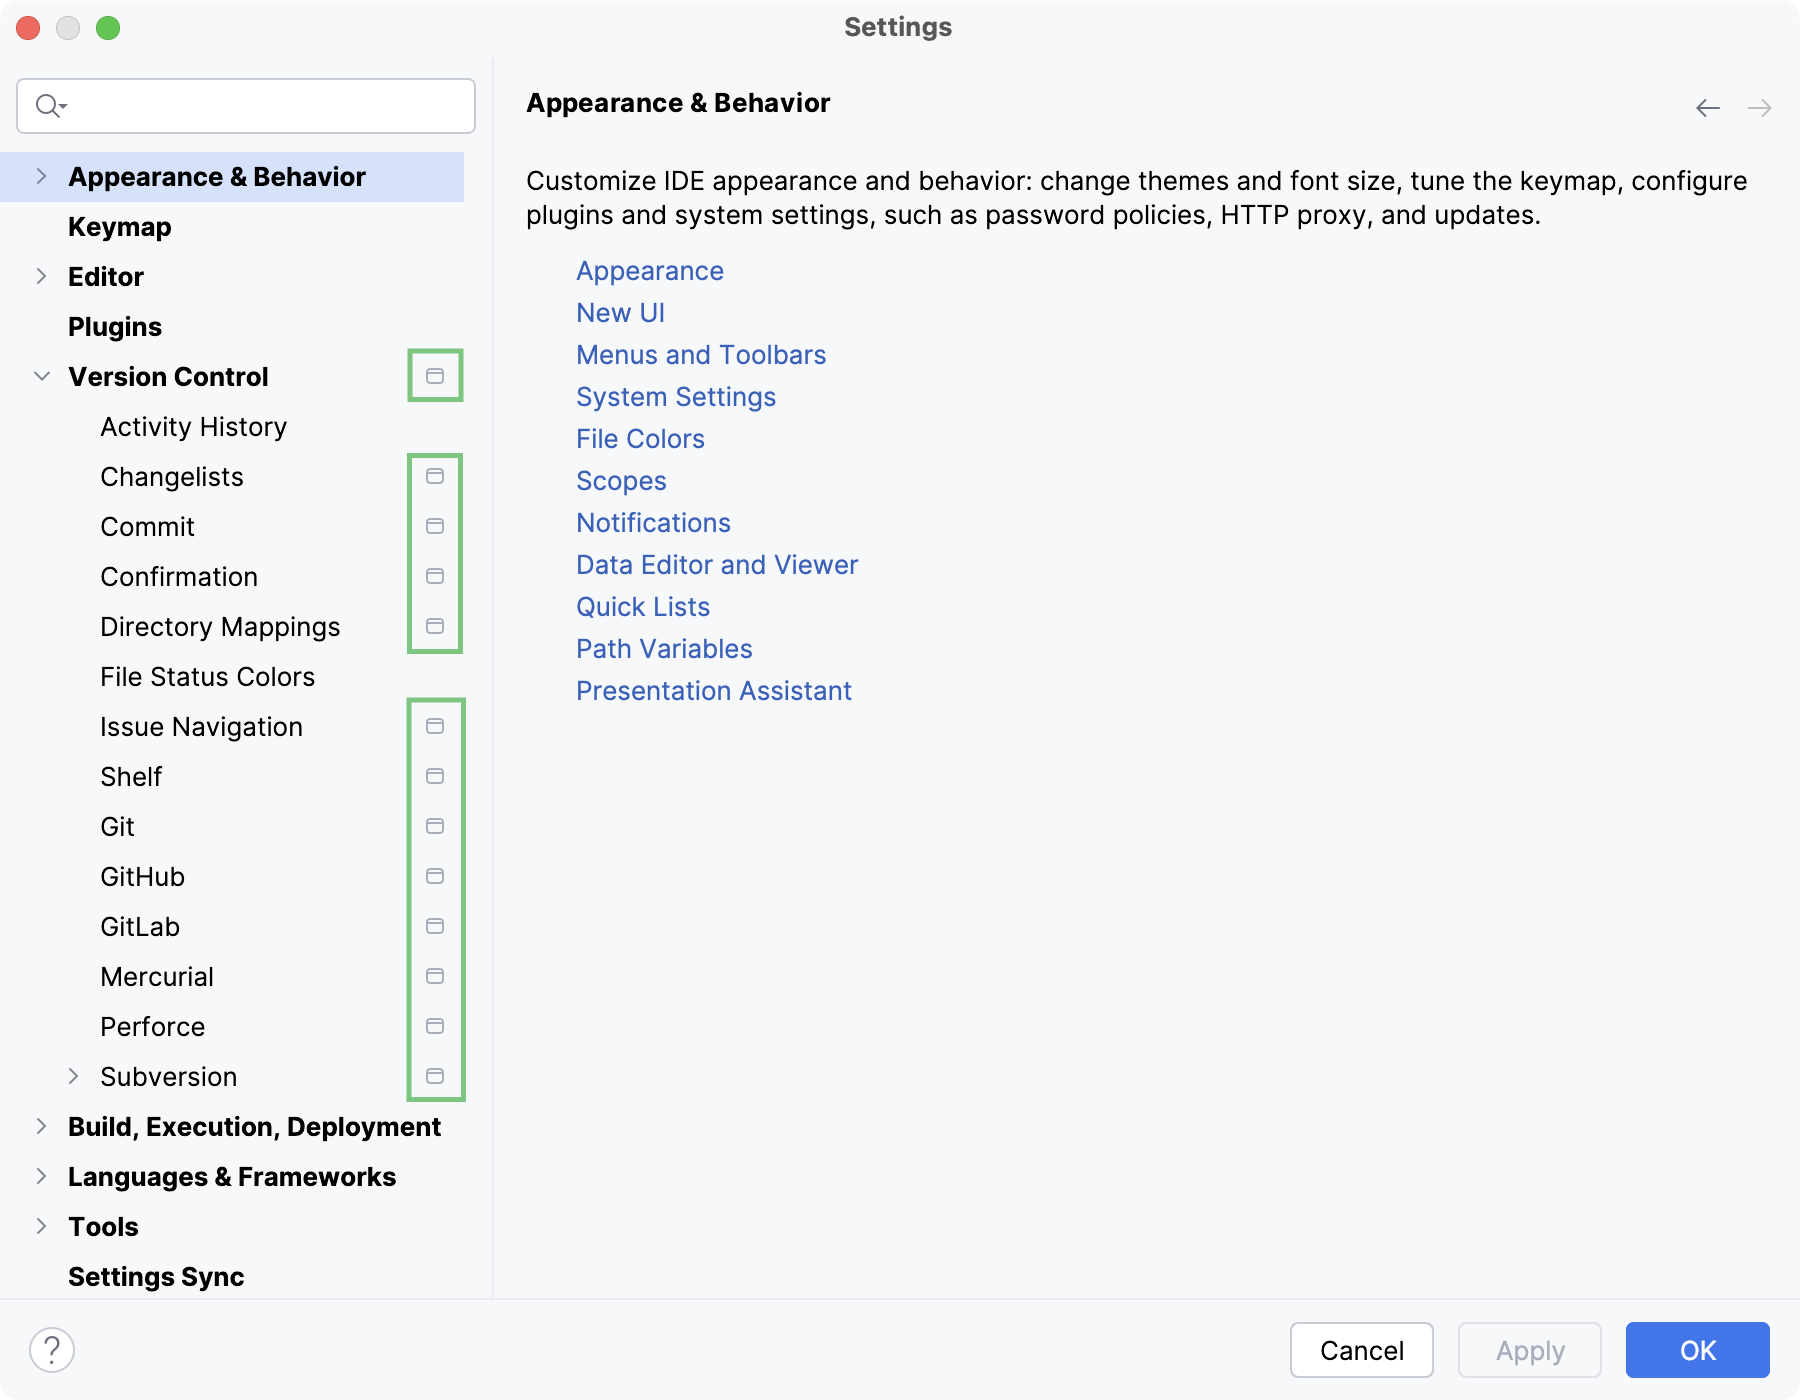
Task: Click the Cancel button
Action: pos(1361,1350)
